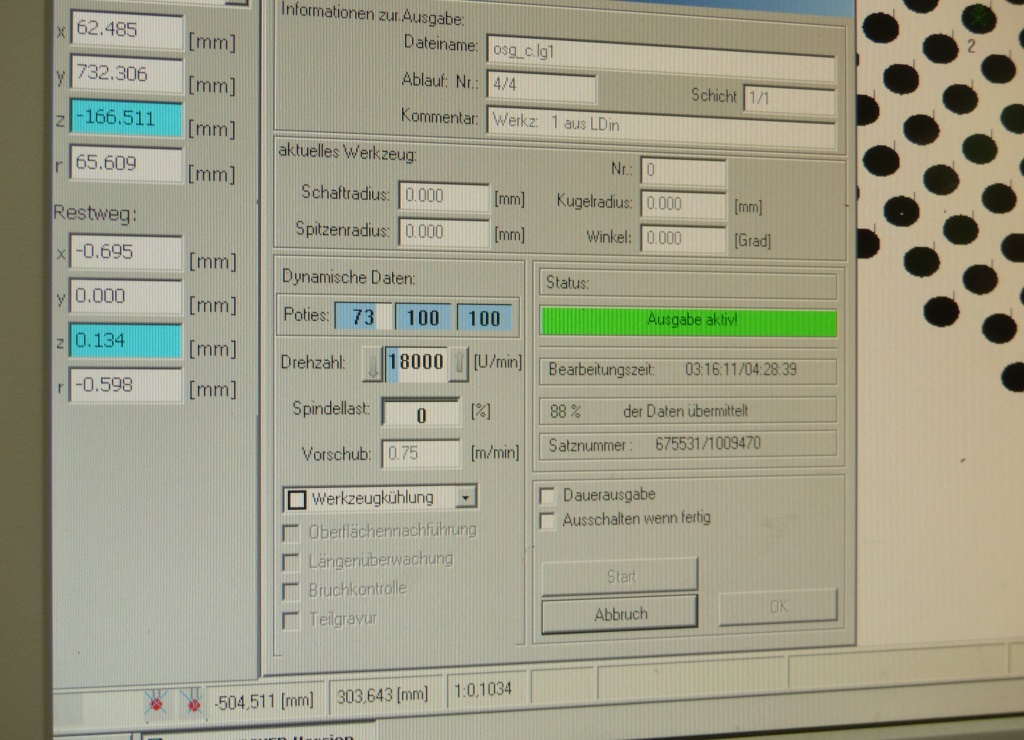1024x740 pixels.
Task: Select the highlighted z position field -166.511
Action: click(x=126, y=119)
